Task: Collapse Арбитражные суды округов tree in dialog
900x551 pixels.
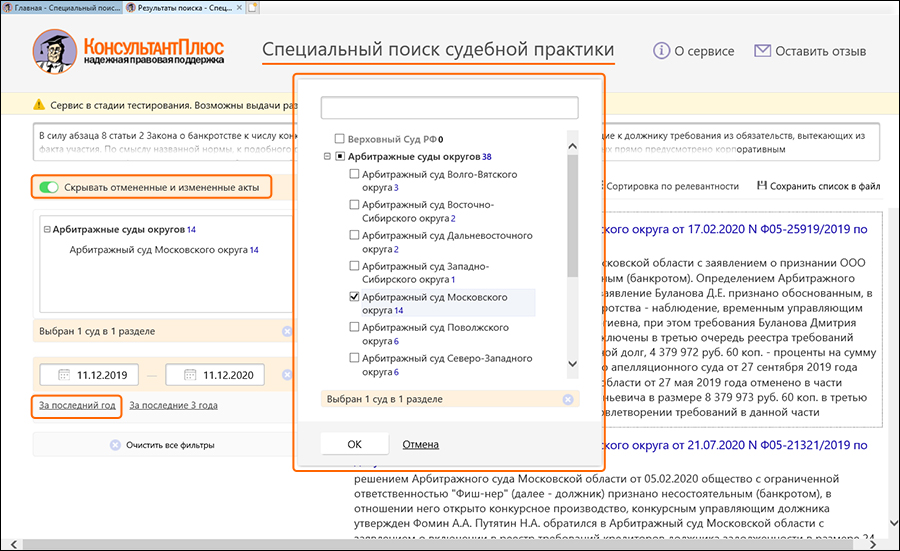Action: 327,158
